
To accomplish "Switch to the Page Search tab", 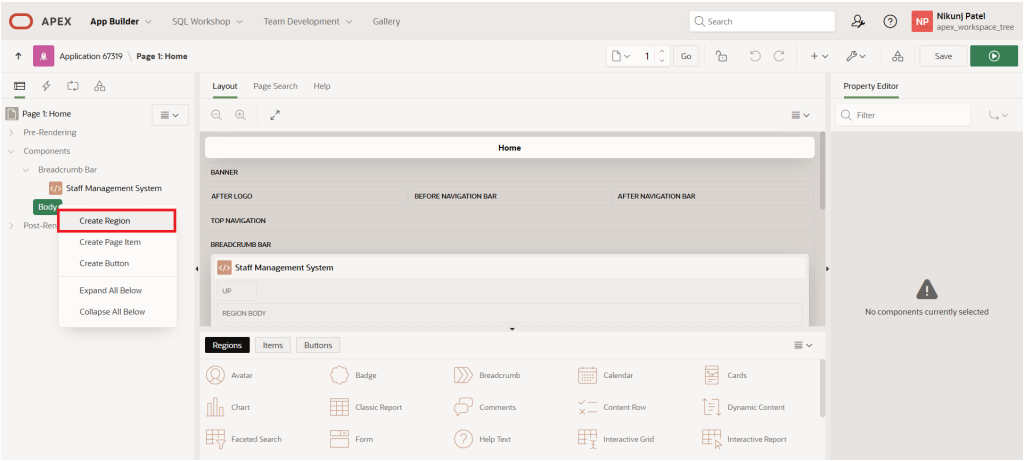I will [275, 87].
